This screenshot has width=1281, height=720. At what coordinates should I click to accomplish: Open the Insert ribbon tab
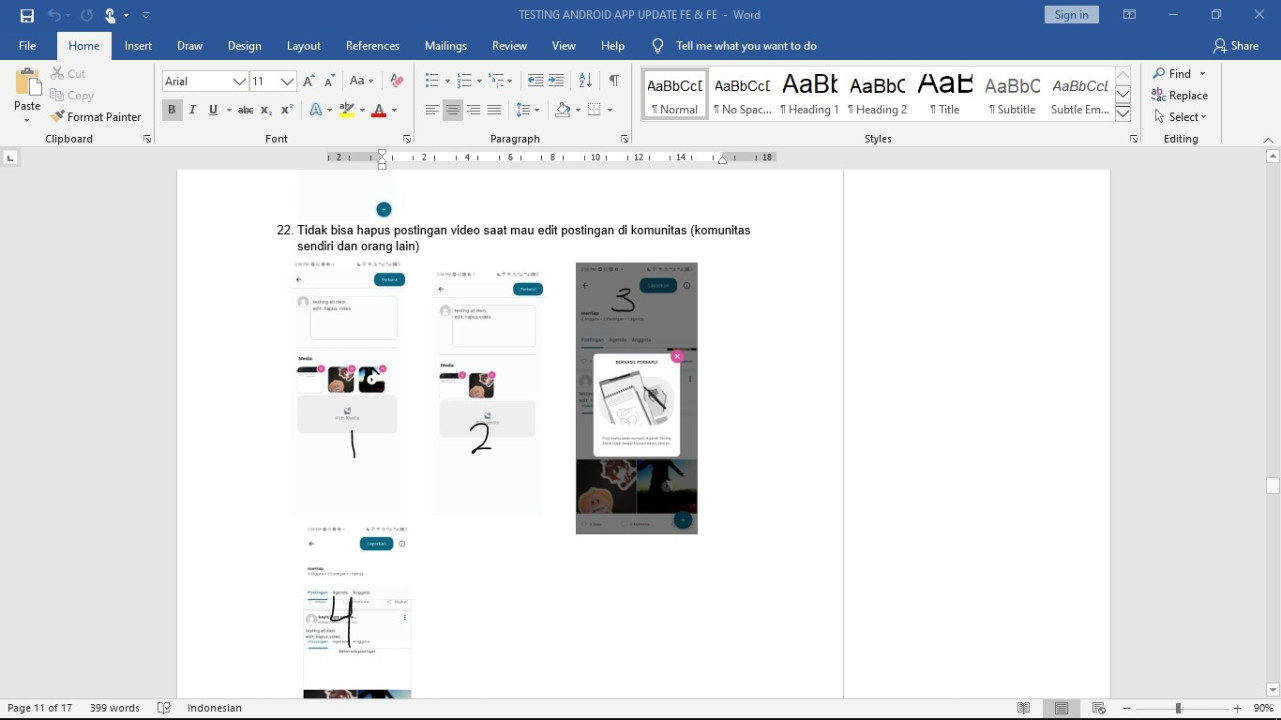tap(138, 46)
